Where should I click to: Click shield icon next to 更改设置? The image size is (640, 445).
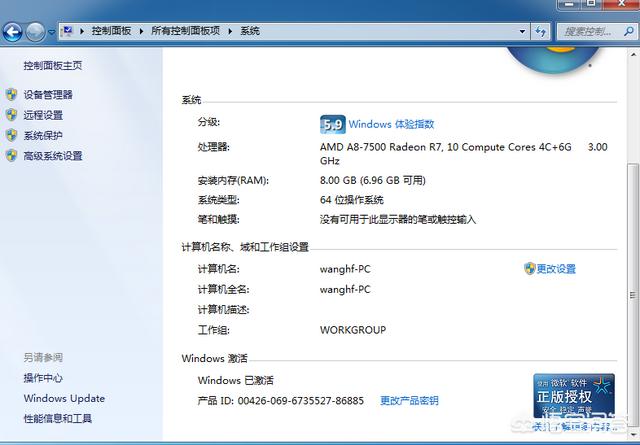529,269
